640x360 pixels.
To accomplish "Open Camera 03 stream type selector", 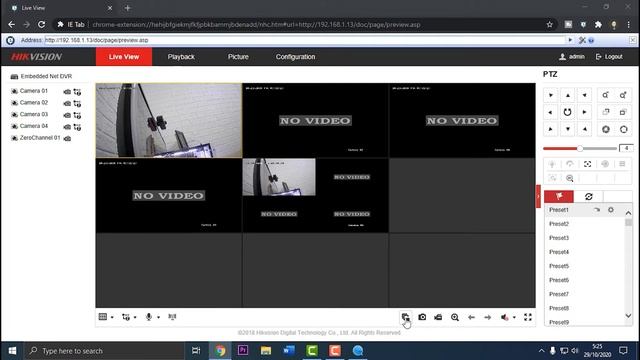I will (77, 115).
